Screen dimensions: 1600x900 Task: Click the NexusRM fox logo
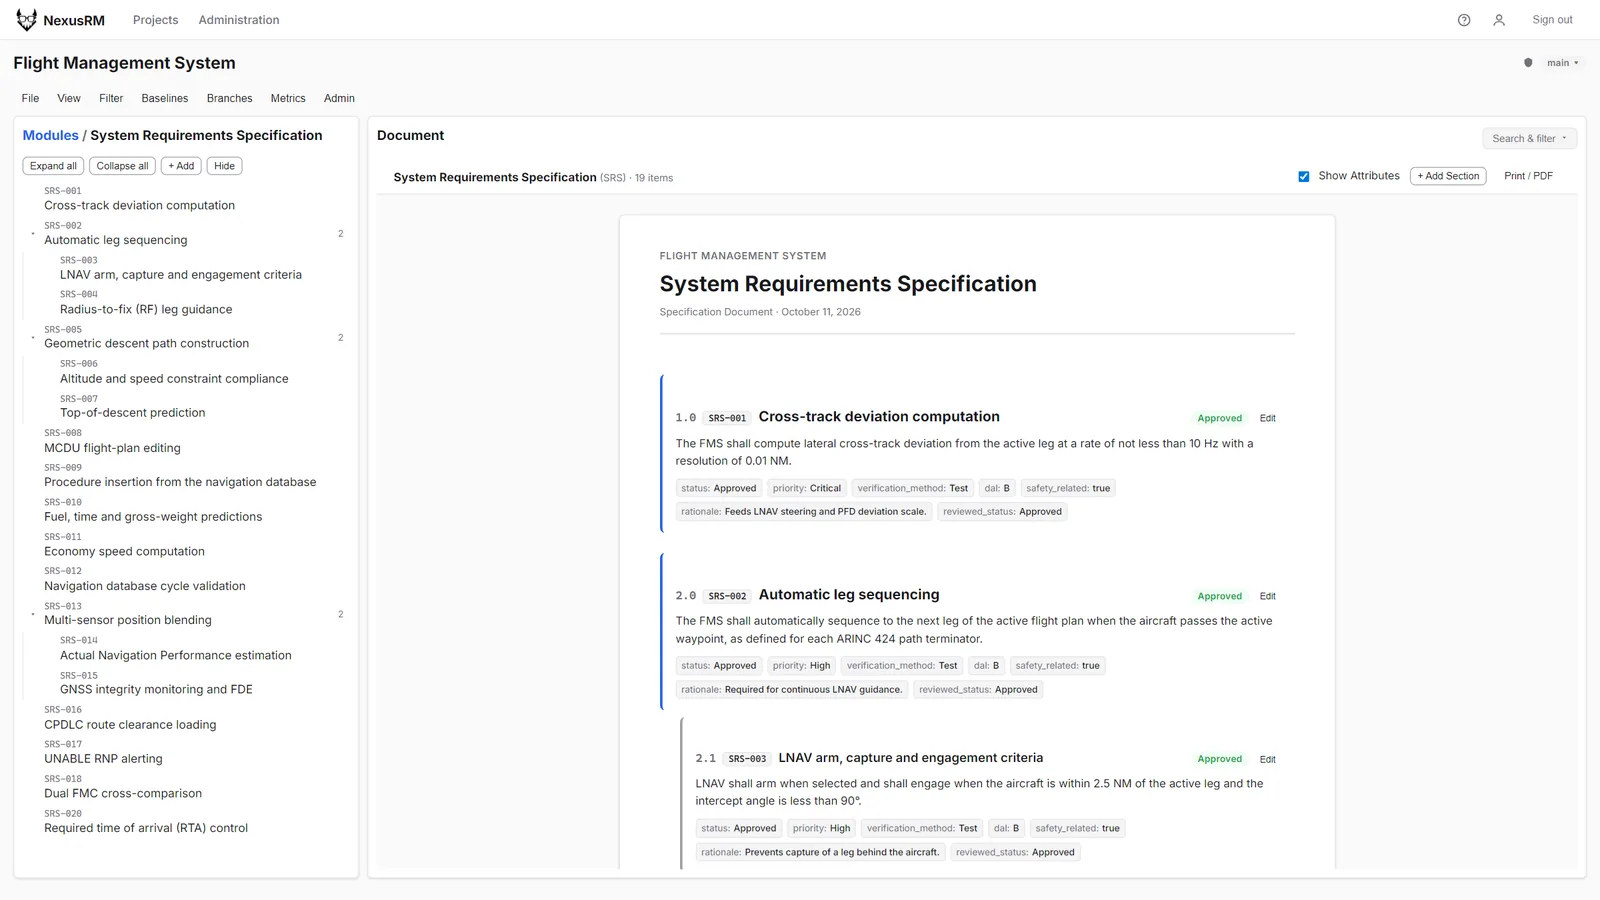coord(26,20)
